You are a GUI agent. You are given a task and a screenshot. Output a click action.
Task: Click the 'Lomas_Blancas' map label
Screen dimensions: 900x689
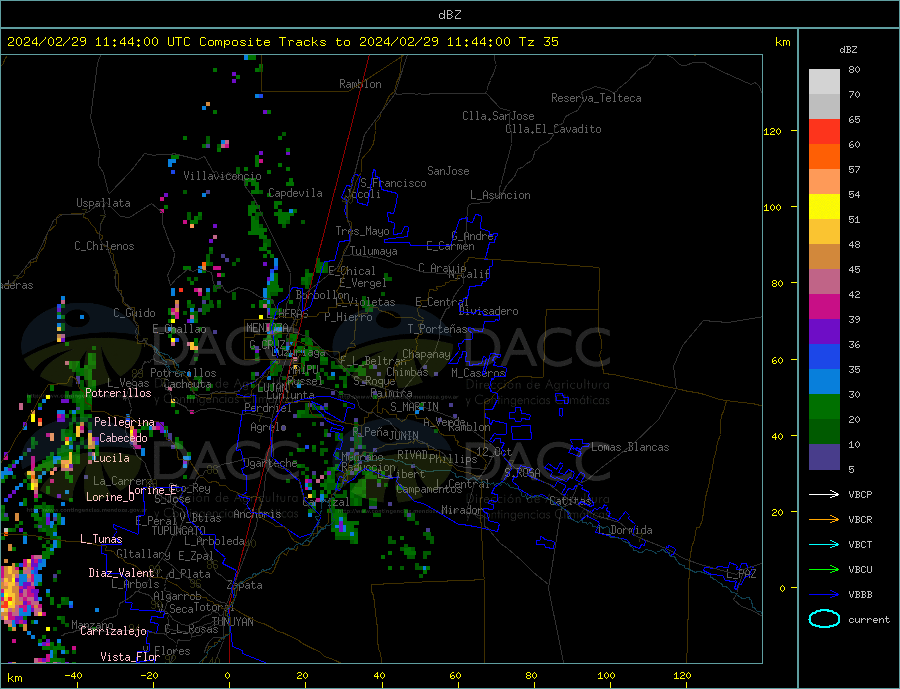630,447
